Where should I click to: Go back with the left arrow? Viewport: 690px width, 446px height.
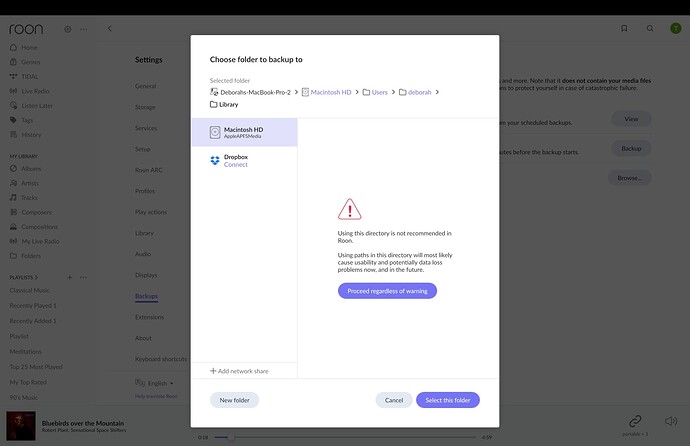(110, 29)
